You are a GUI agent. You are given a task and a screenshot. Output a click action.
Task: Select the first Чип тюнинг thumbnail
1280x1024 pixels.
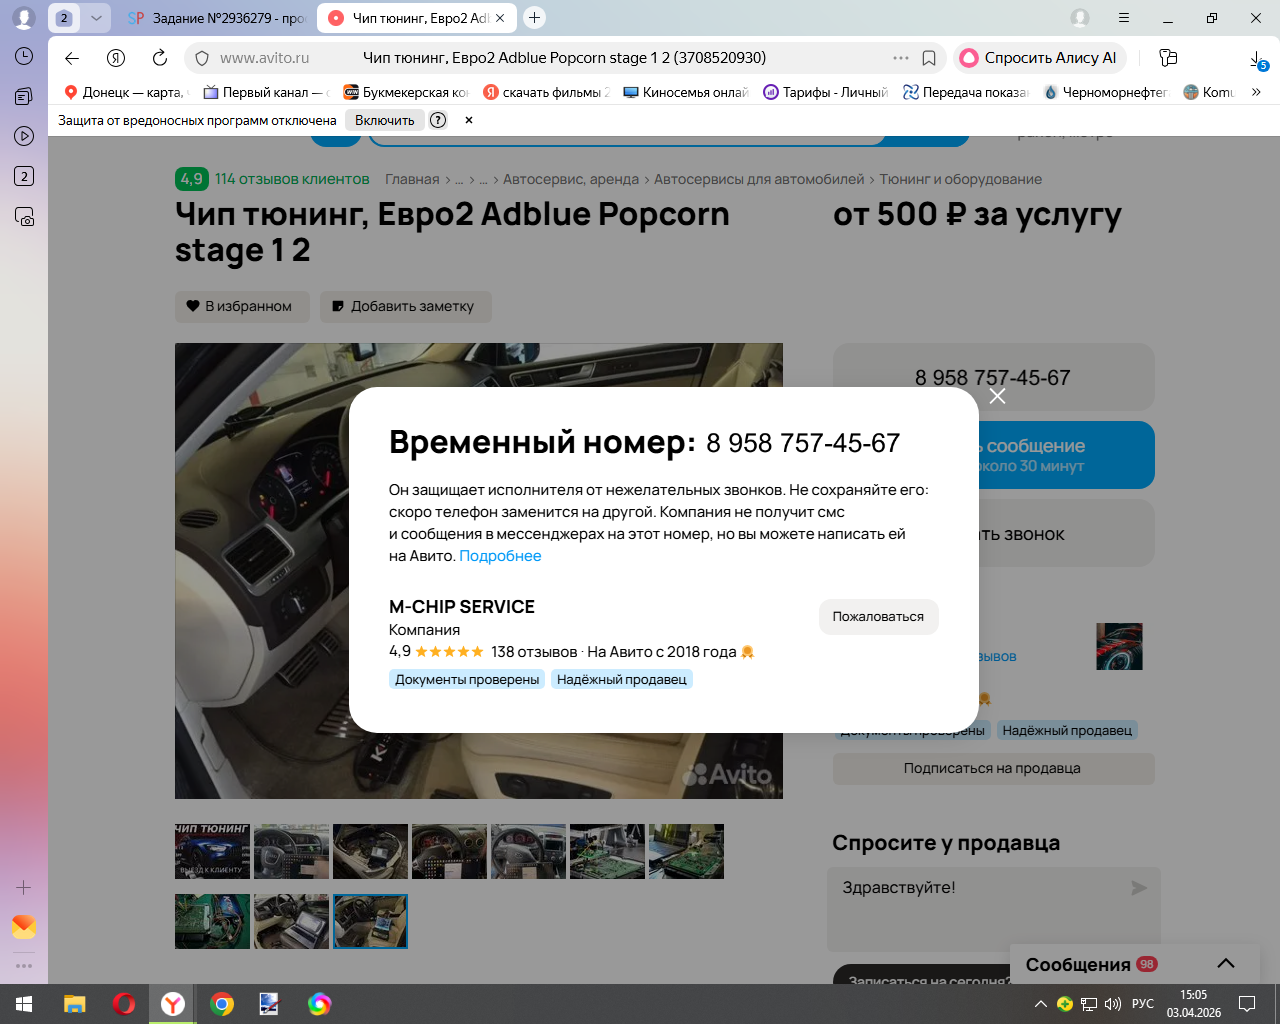point(212,851)
